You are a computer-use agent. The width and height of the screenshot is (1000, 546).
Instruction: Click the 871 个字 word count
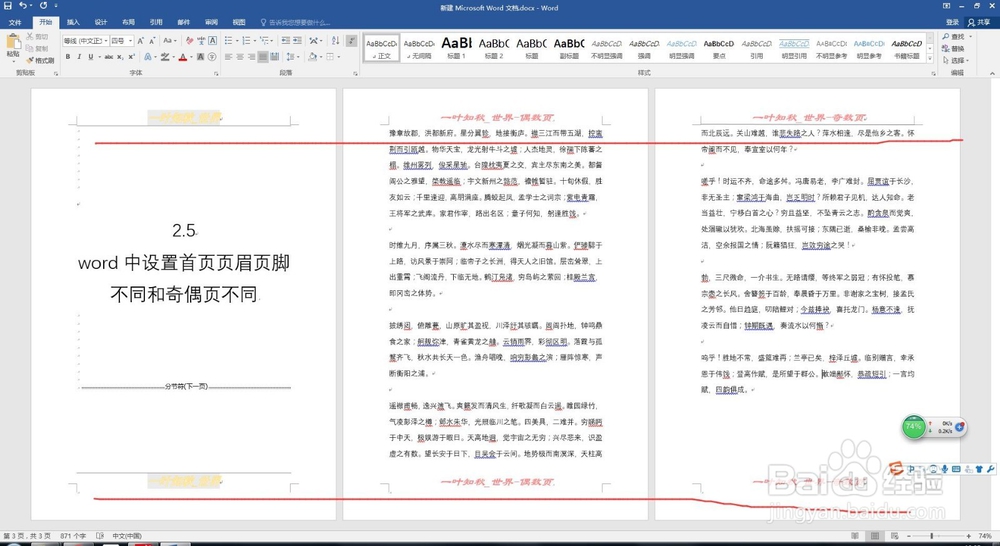73,536
